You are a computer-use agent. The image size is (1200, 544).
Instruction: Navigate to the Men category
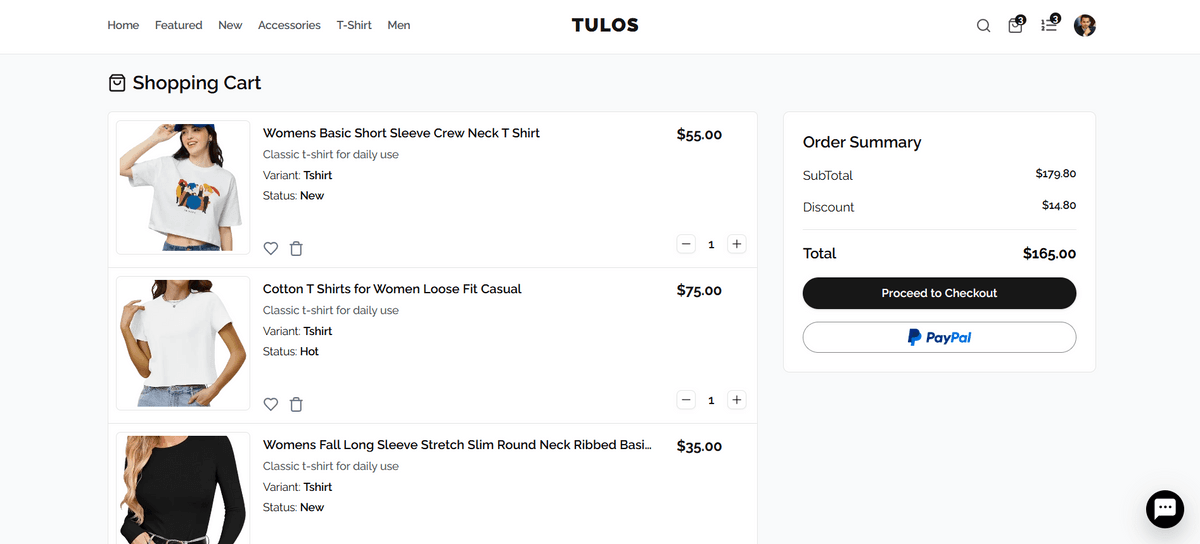pyautogui.click(x=398, y=25)
